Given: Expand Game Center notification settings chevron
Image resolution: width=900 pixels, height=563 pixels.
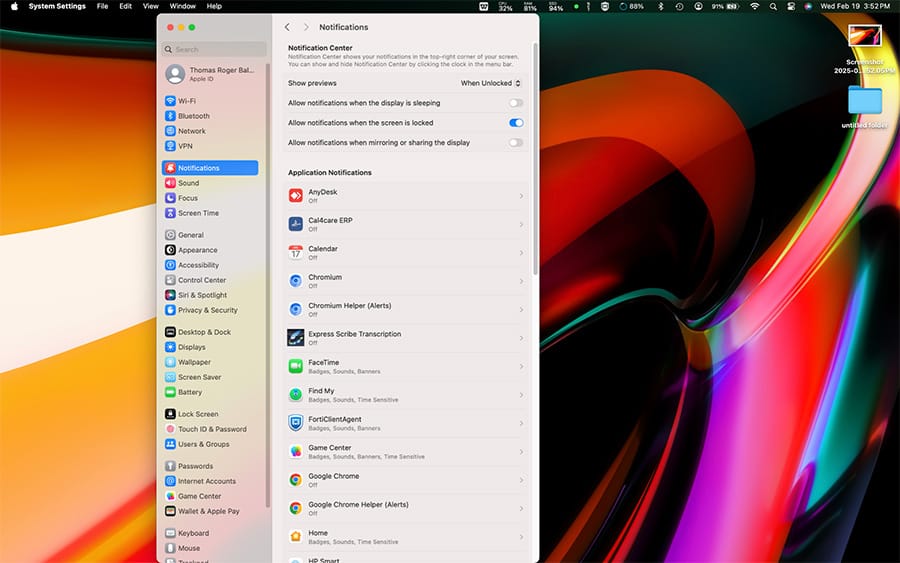Looking at the screenshot, I should point(521,452).
